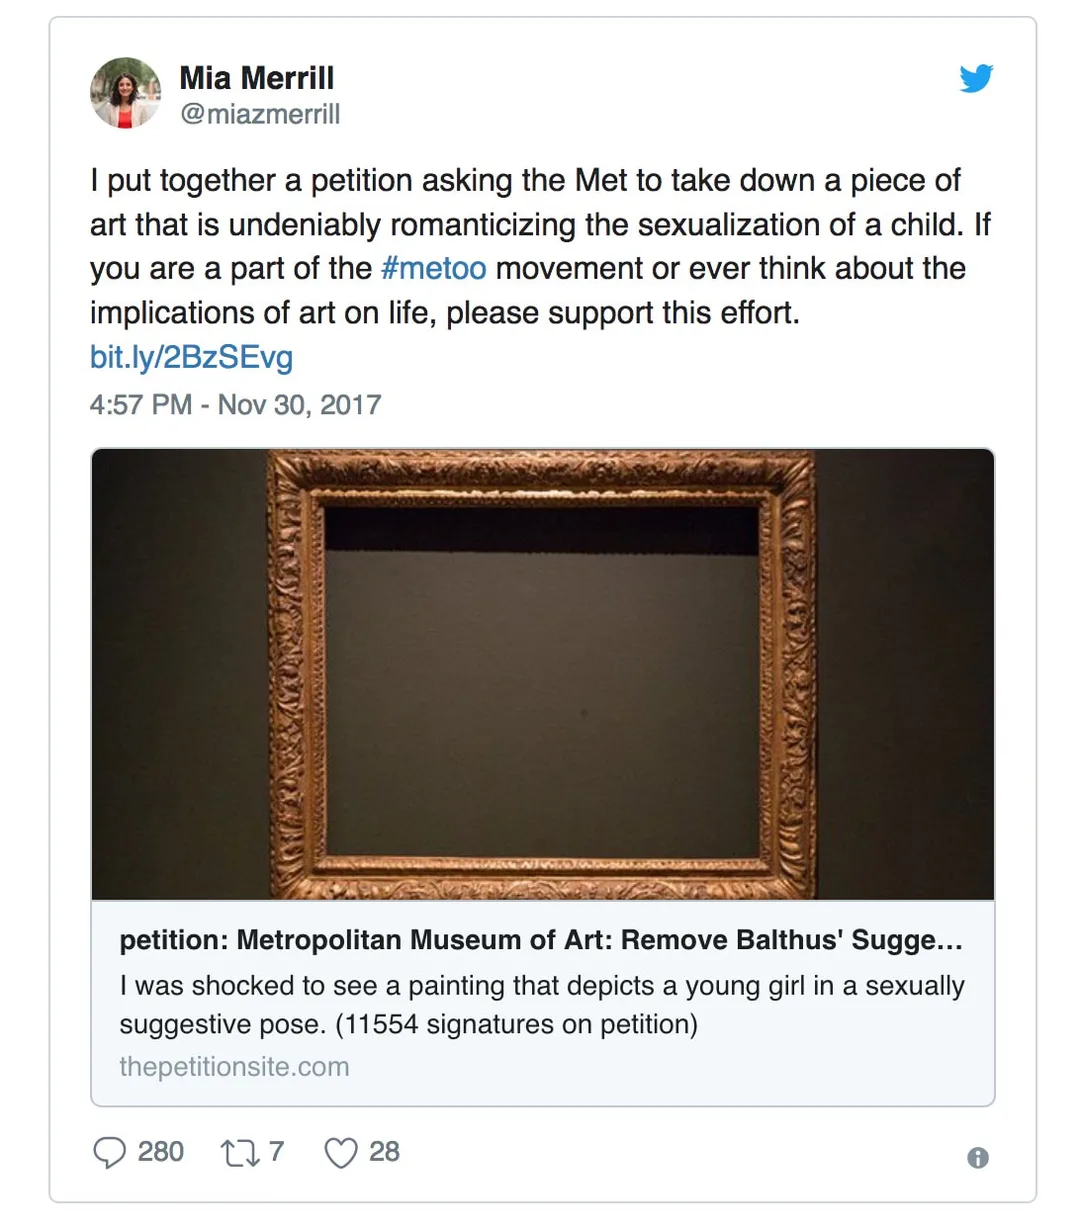The width and height of the screenshot is (1080, 1232).
Task: View the 7 retweets count
Action: pyautogui.click(x=277, y=1152)
